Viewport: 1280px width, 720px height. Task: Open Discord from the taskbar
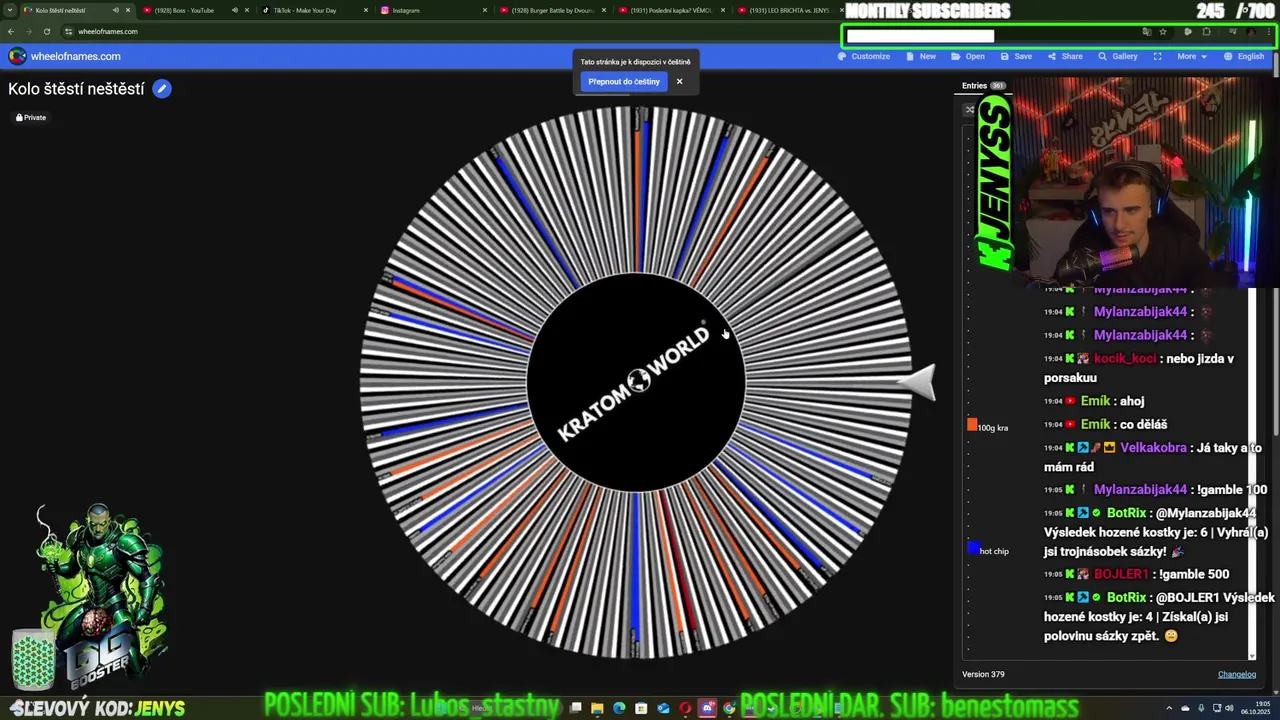707,708
